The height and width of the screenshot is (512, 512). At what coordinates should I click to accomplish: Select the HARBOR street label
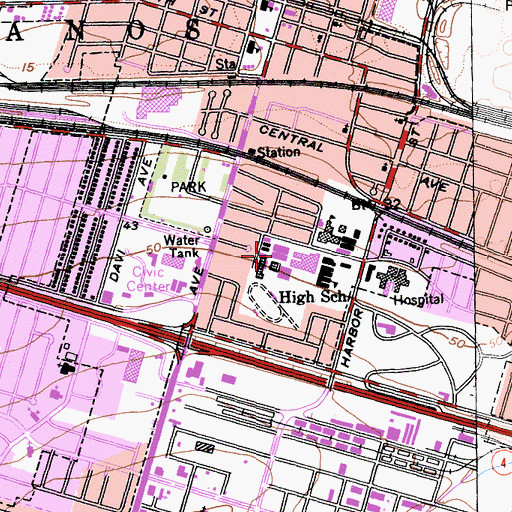tap(352, 338)
